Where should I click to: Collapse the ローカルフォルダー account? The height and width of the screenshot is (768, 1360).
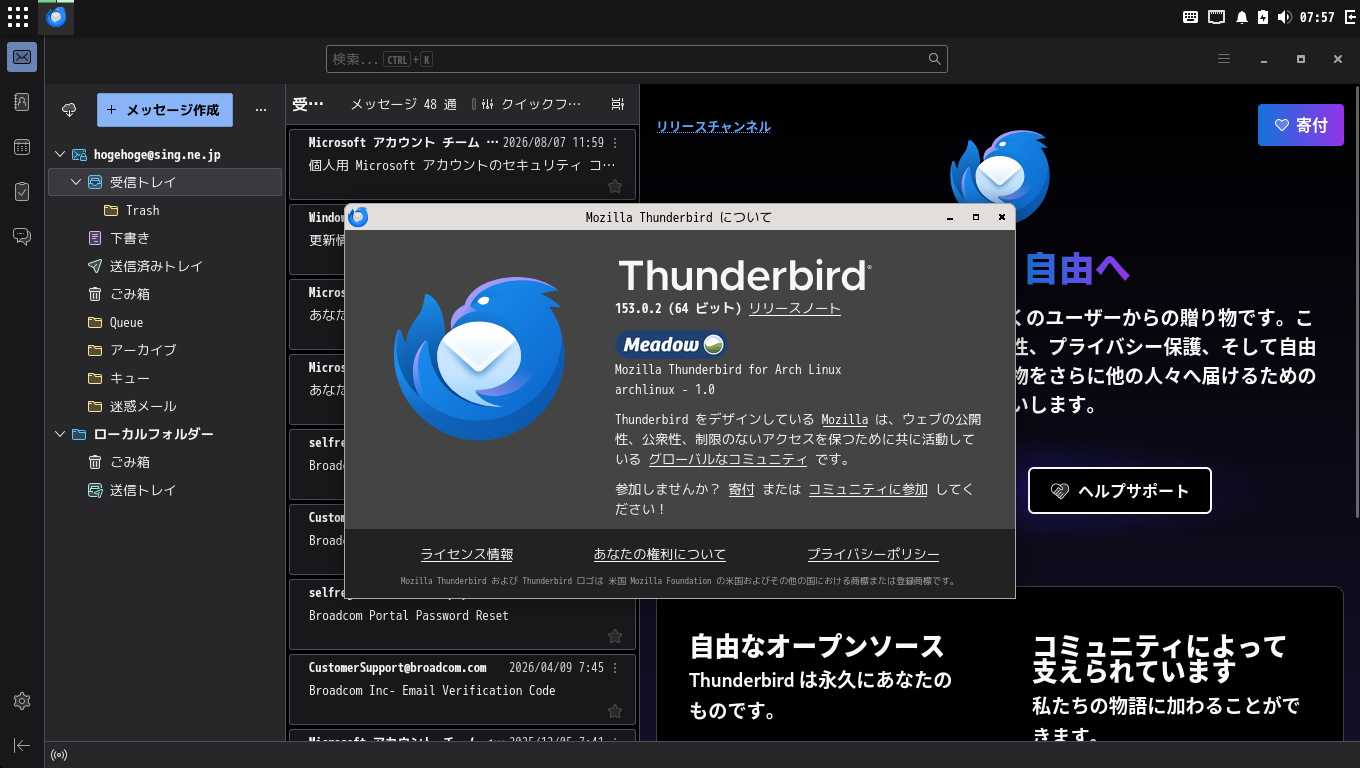60,434
